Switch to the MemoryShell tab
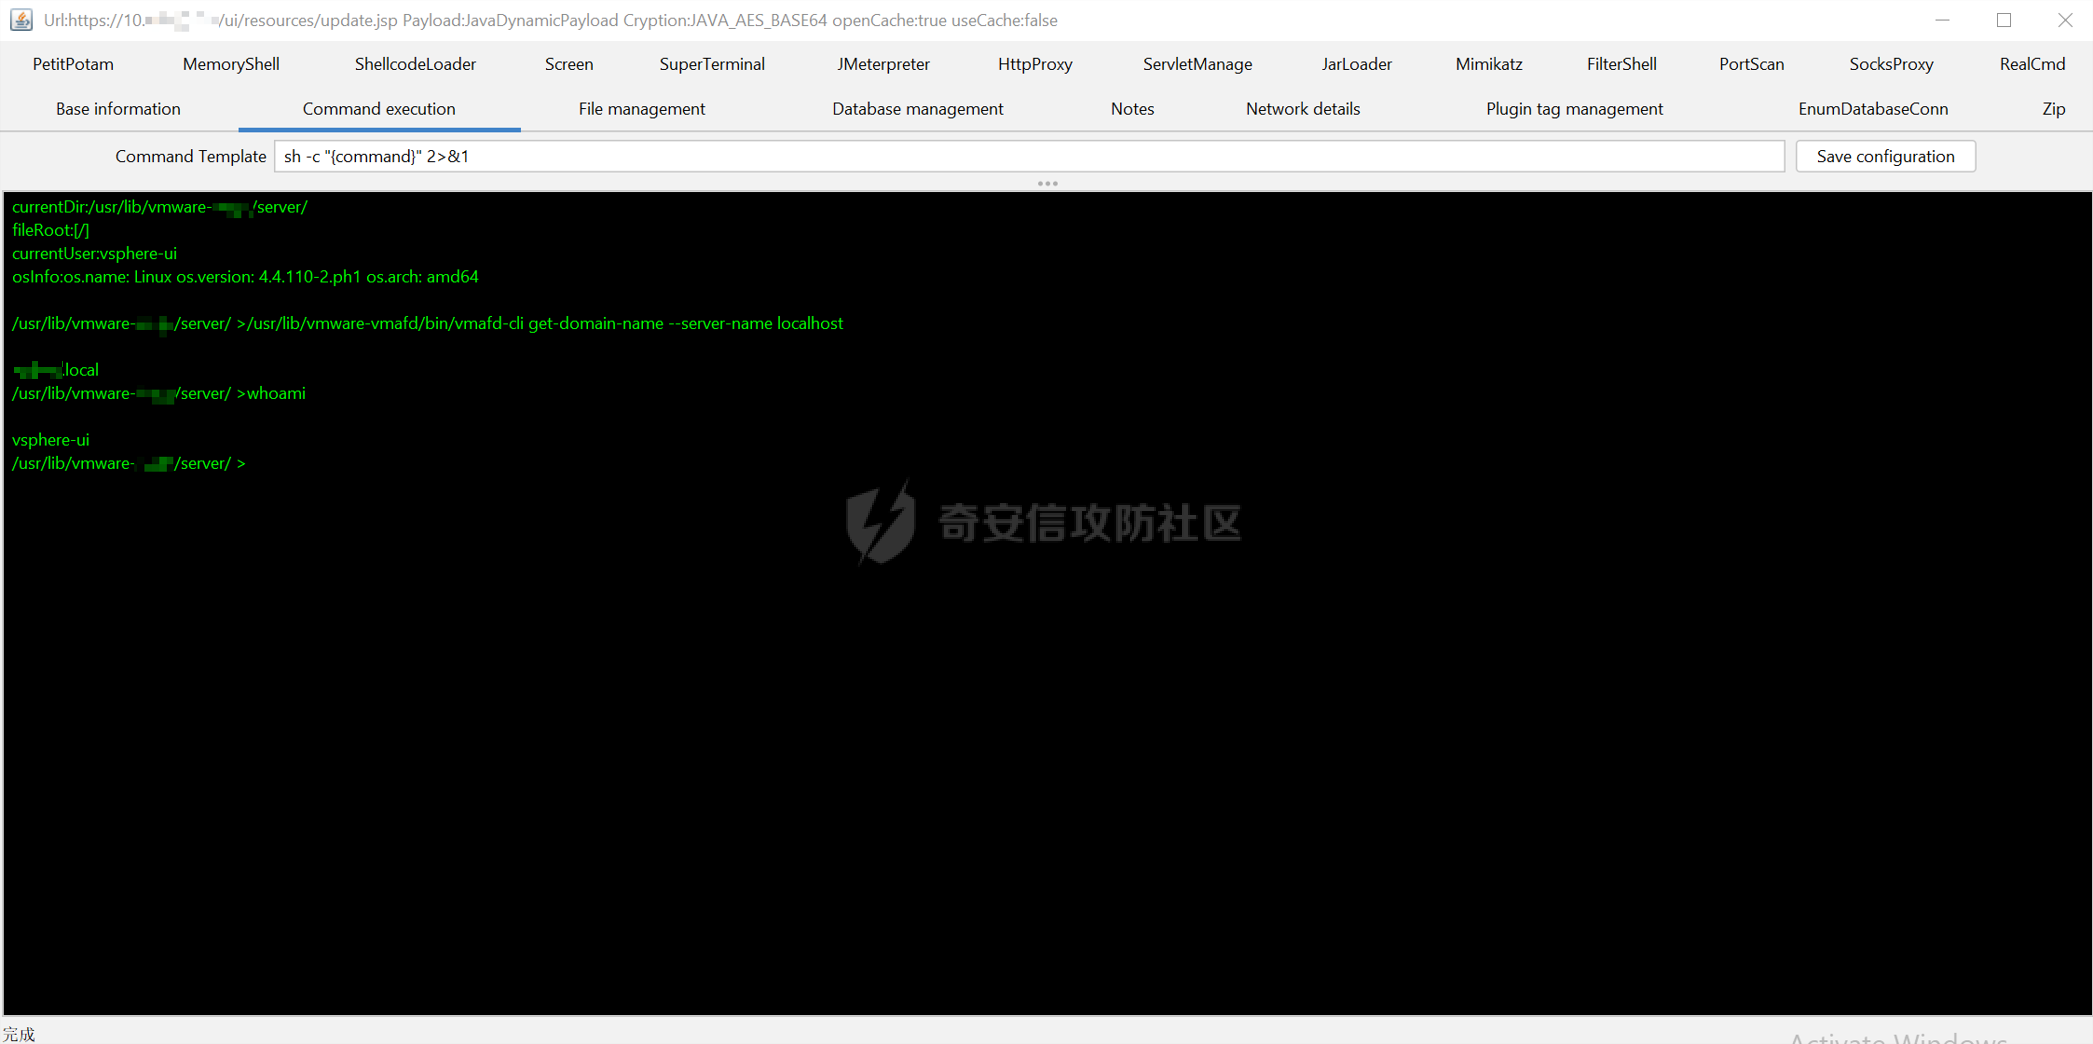Screen dimensions: 2093x1044 231,64
